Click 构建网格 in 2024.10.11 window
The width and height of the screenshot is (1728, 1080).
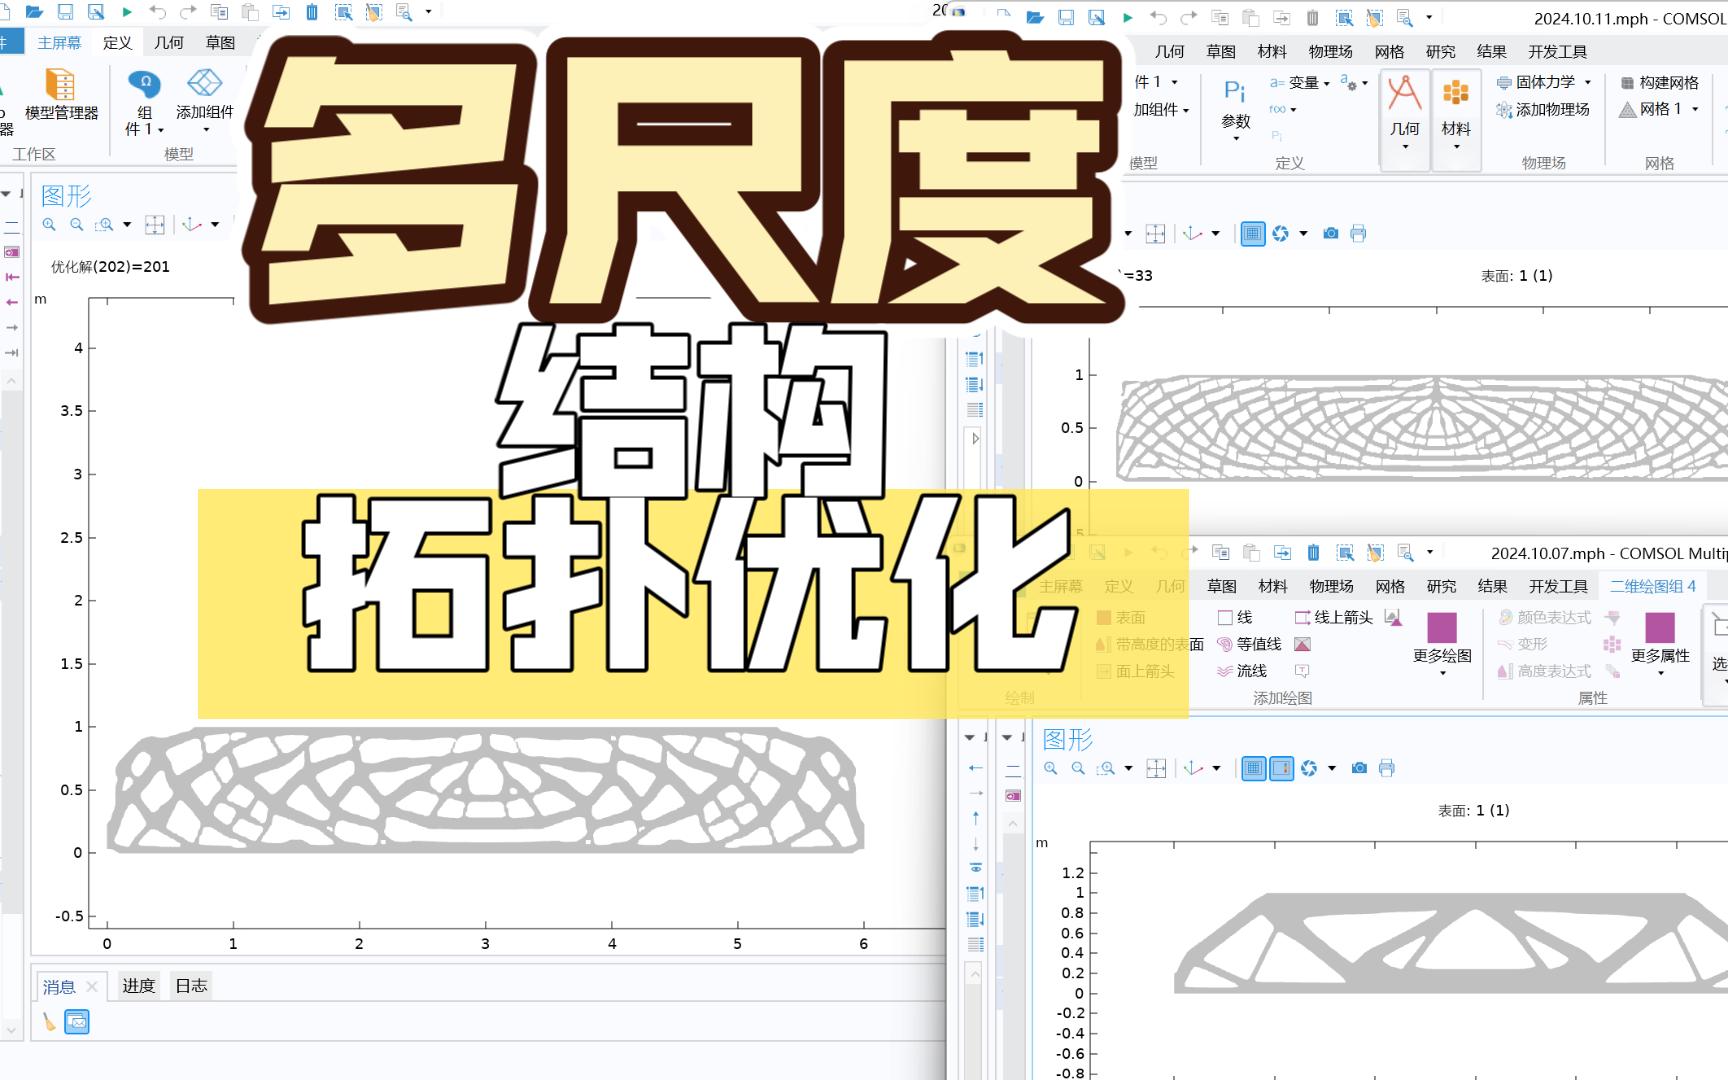point(1659,82)
